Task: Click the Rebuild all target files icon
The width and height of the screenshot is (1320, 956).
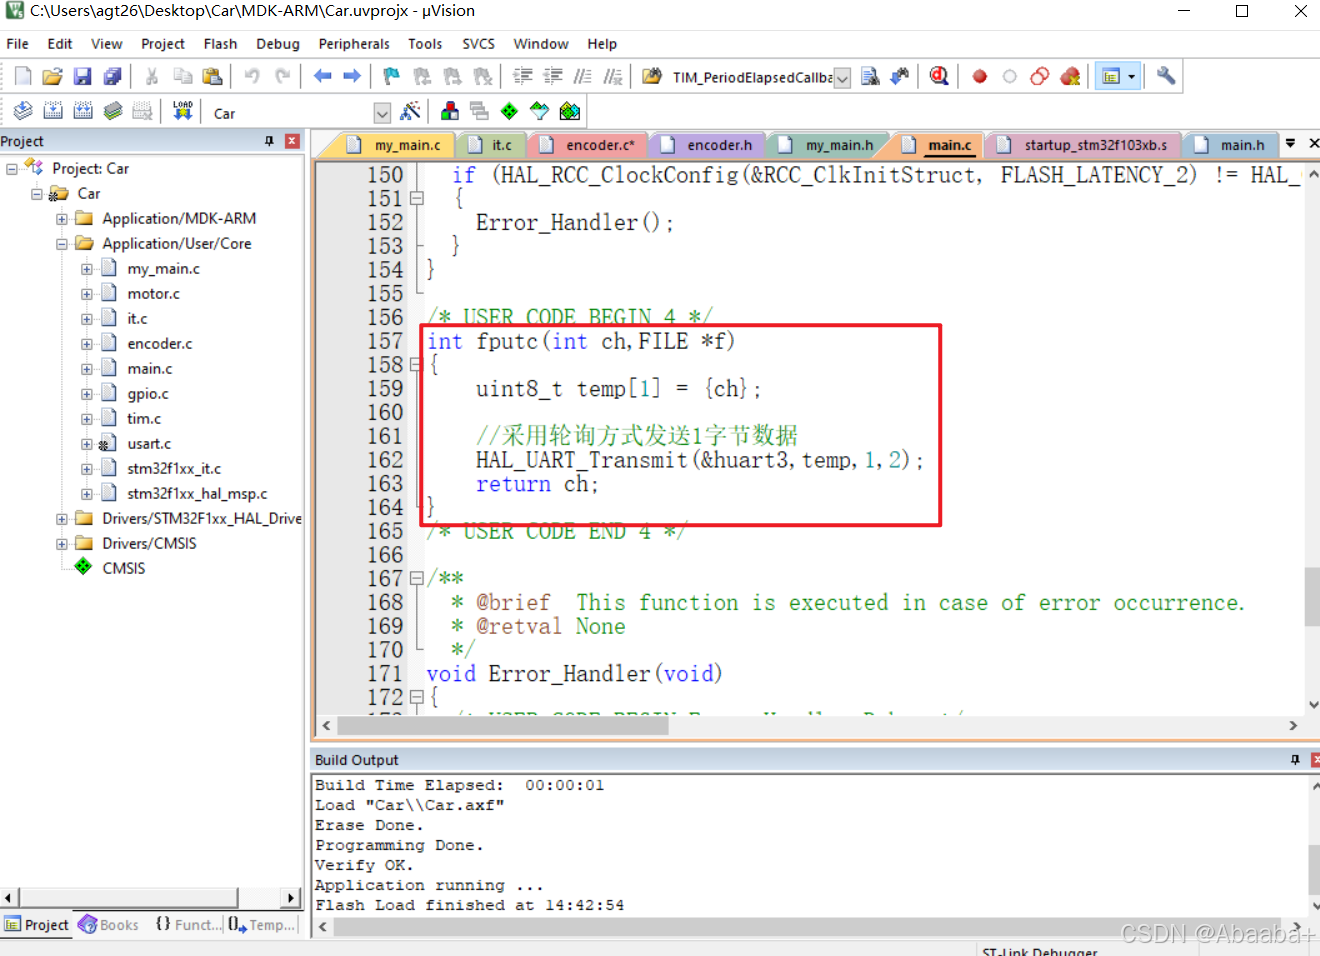Action: coord(83,111)
